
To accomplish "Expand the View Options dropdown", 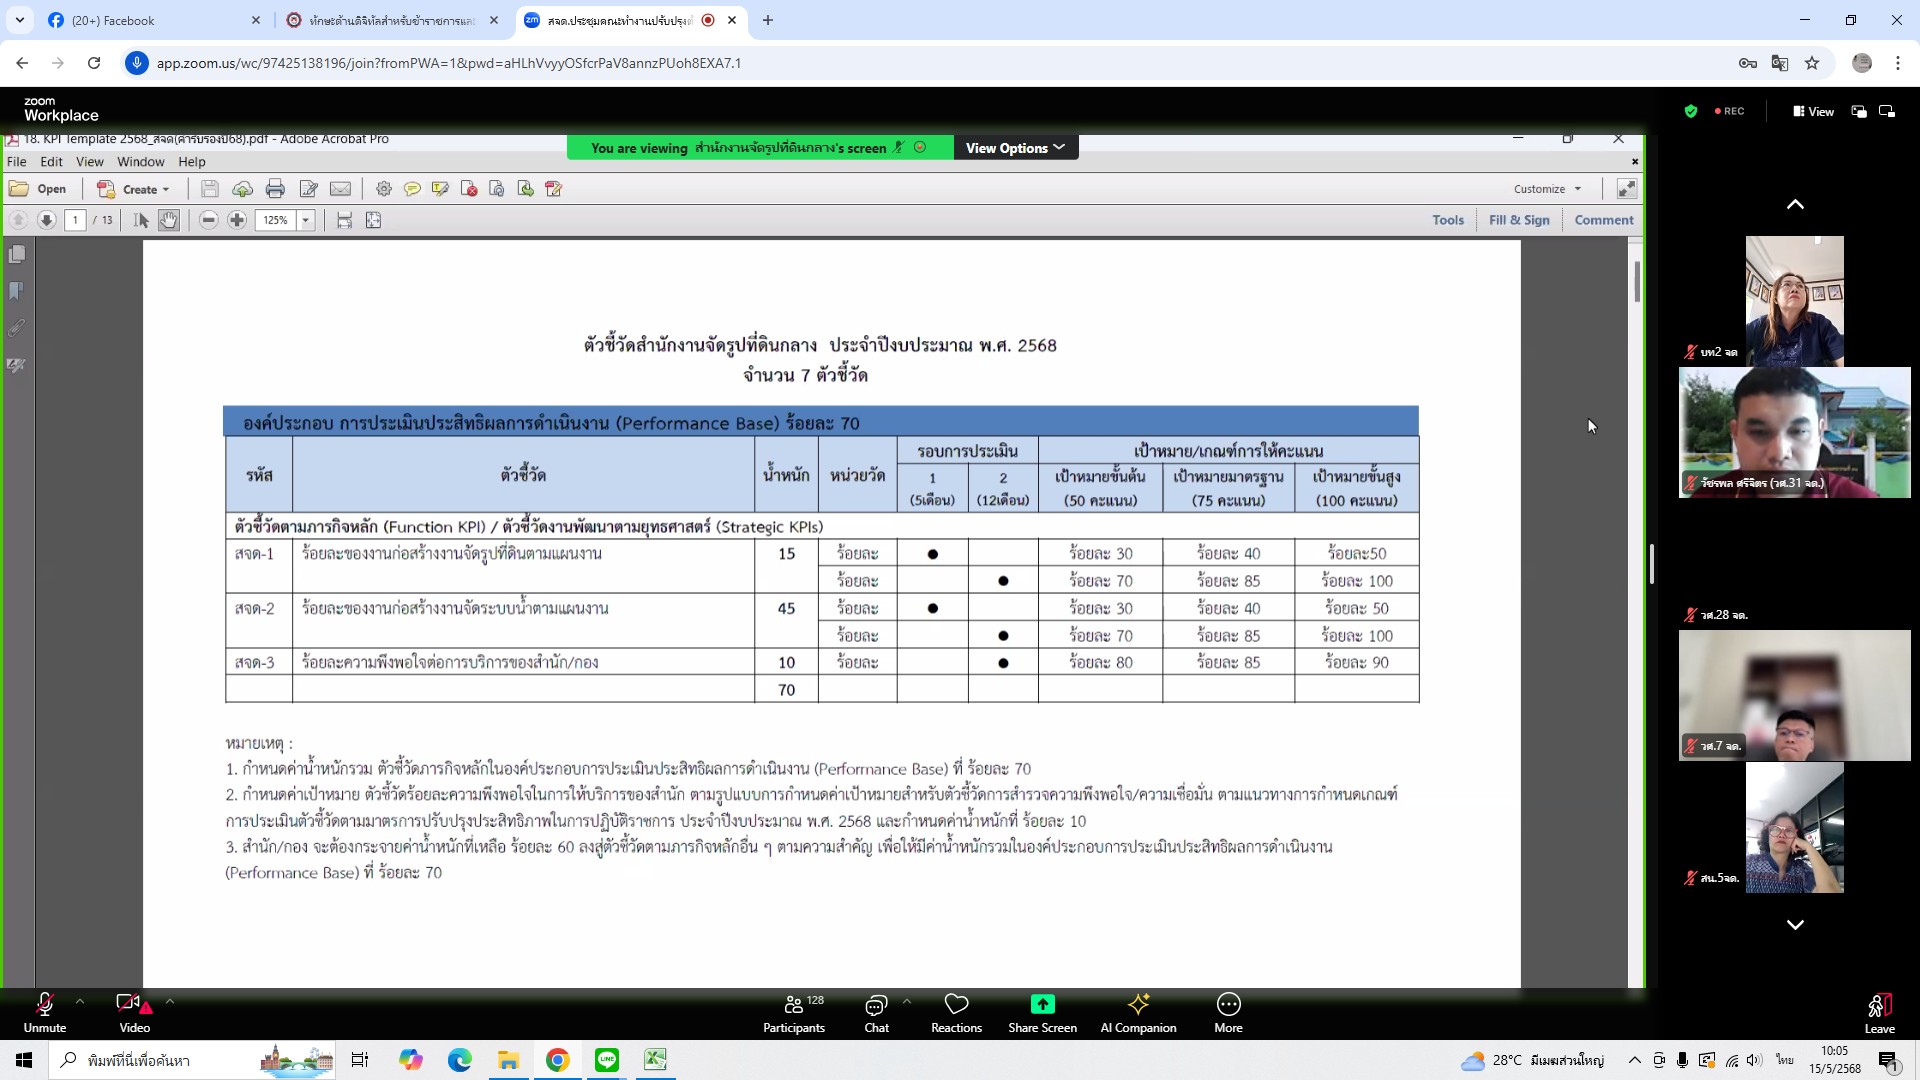I will [1016, 148].
